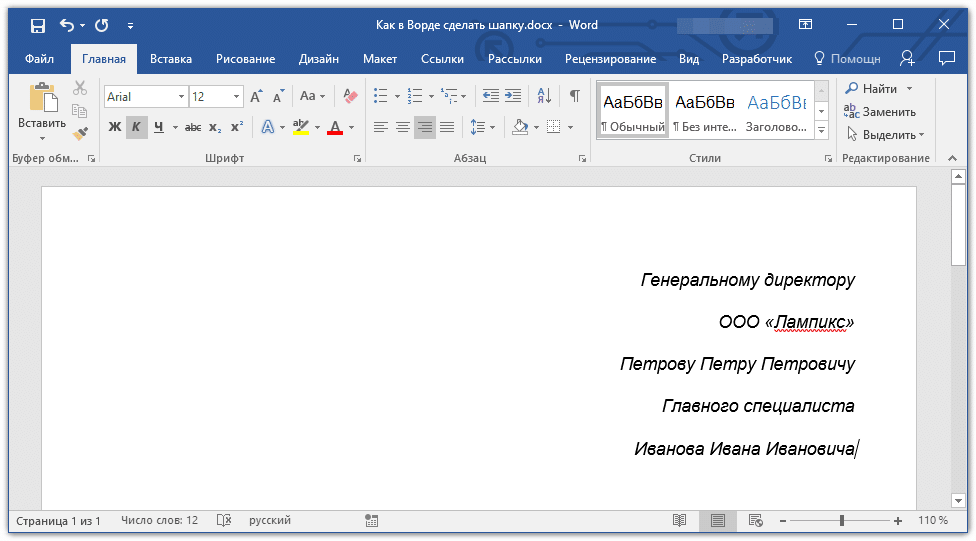
Task: Apply center paragraph alignment
Action: 403,127
